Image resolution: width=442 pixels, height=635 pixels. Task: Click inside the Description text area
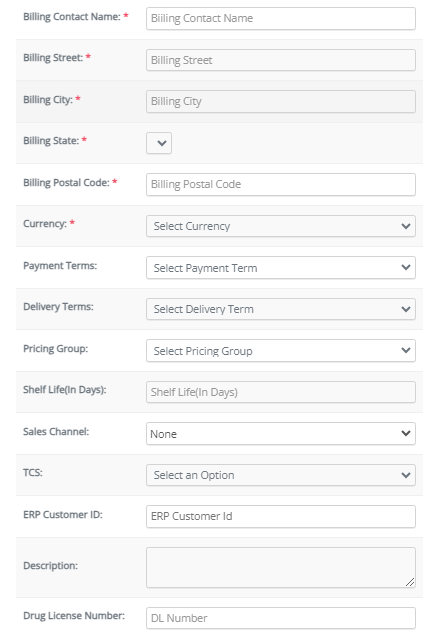[280, 567]
